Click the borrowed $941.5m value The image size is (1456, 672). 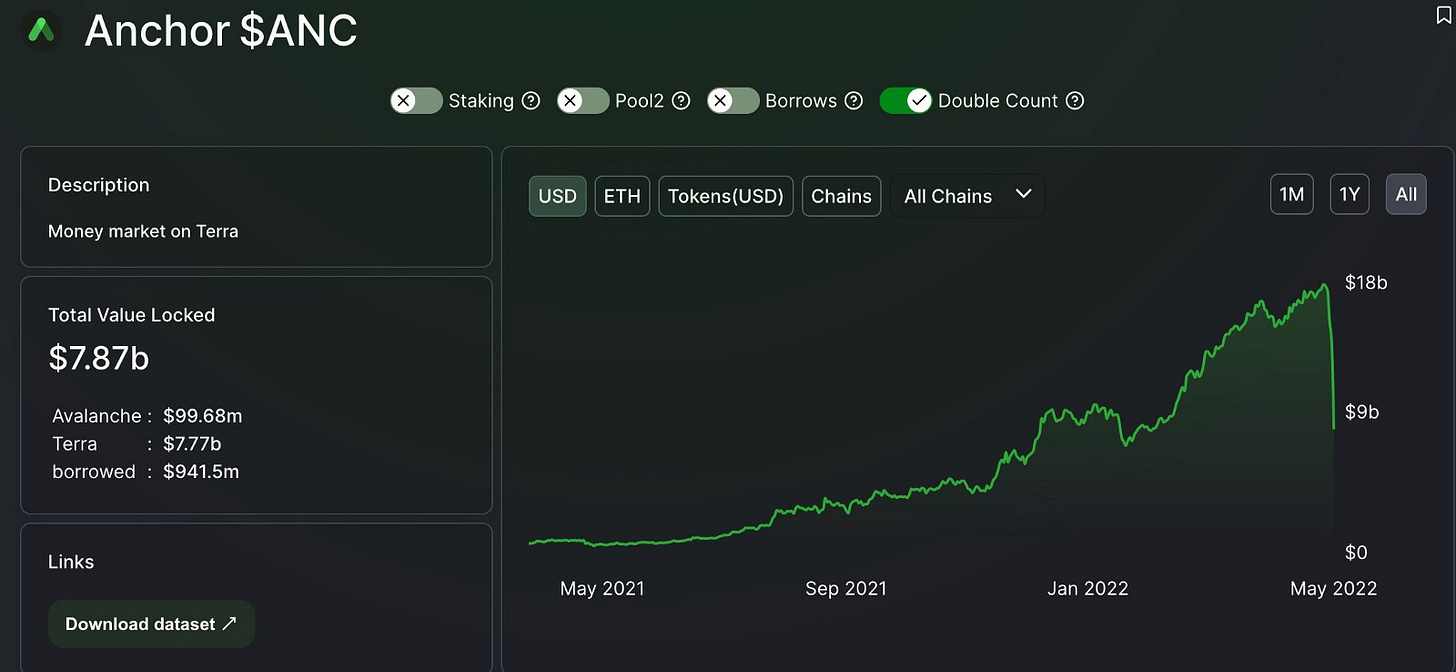[201, 472]
